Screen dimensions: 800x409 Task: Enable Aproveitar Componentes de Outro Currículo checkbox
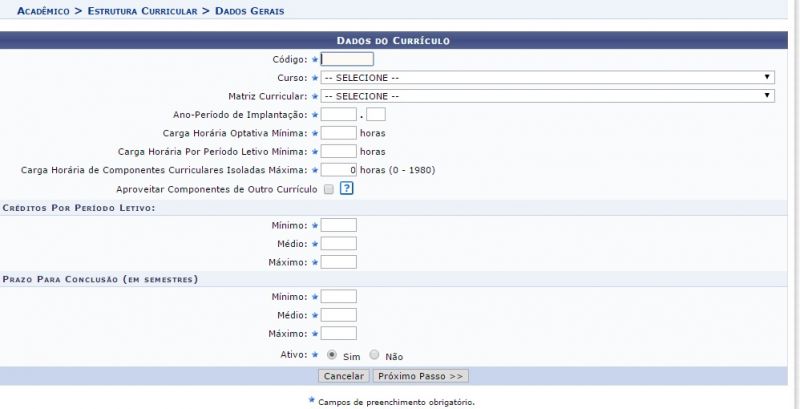[x=328, y=189]
